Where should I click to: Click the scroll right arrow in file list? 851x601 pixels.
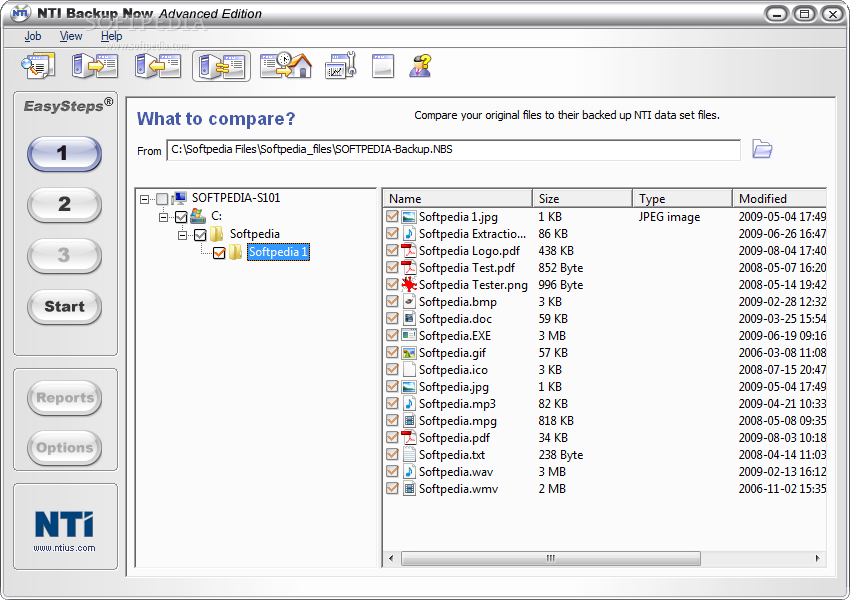(818, 558)
